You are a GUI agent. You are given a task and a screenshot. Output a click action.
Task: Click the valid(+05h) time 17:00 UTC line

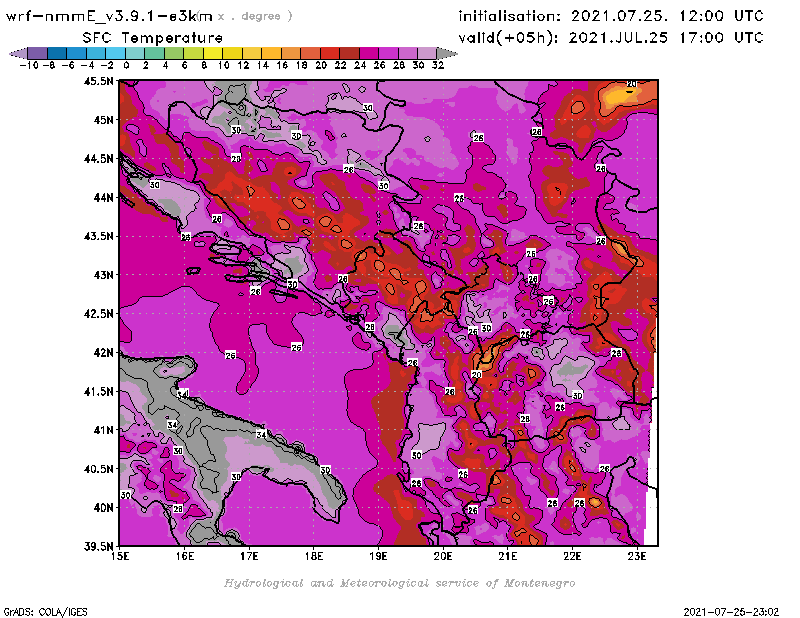point(611,38)
